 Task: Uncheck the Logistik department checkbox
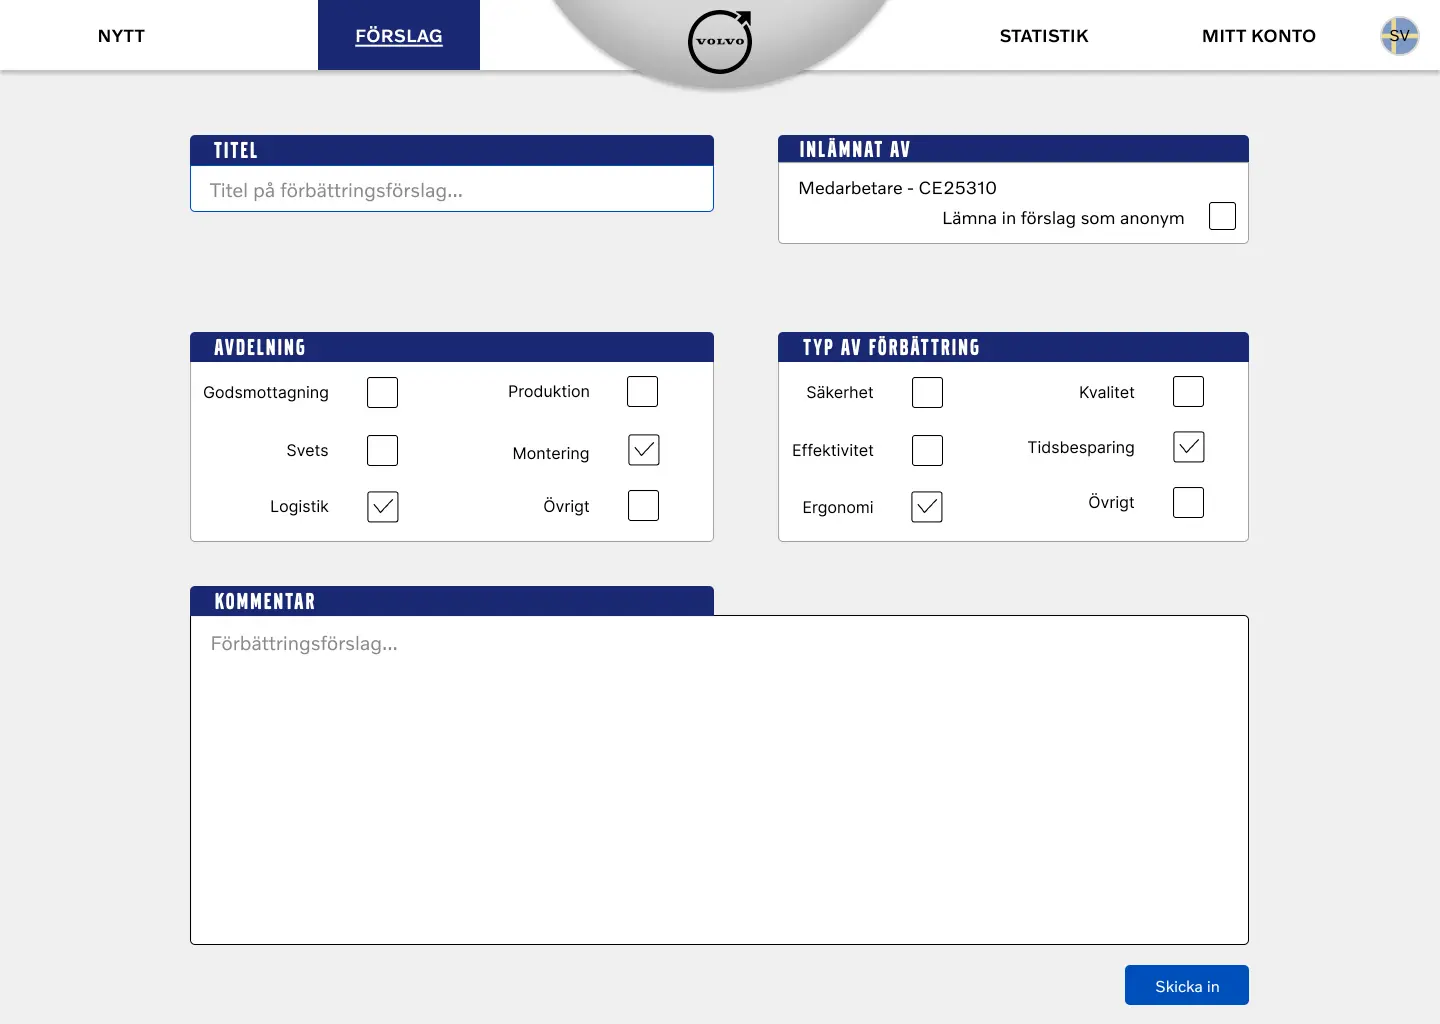382,507
